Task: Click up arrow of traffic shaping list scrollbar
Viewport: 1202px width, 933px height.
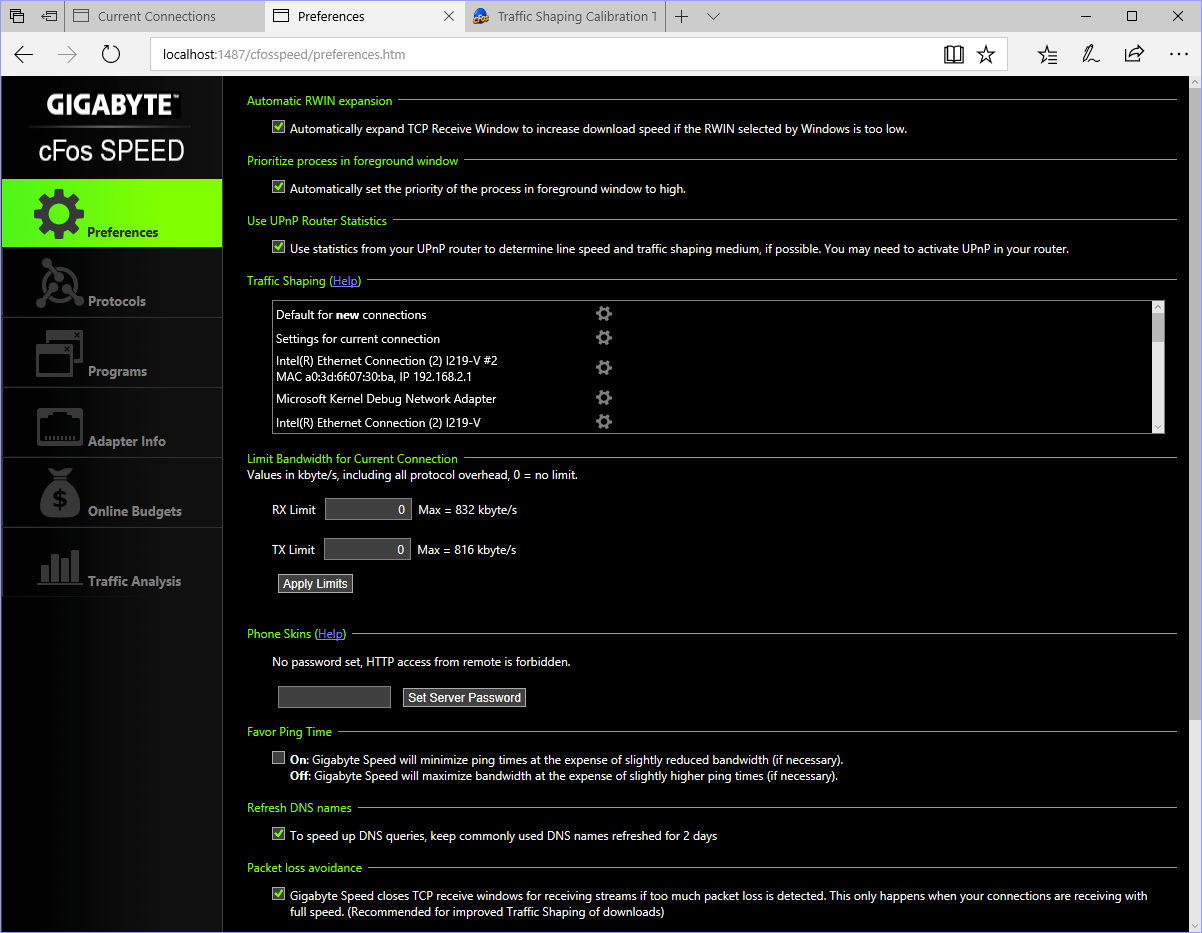Action: coord(1158,308)
